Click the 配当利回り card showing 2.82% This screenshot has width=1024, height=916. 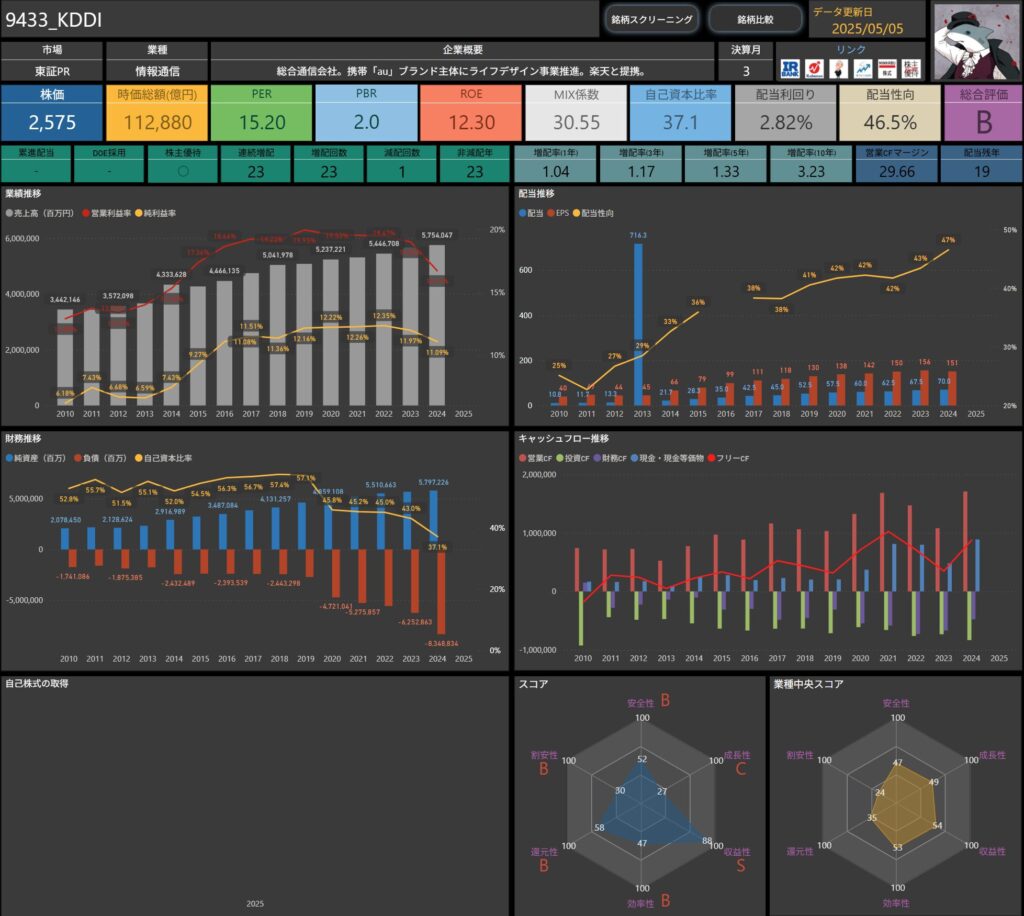786,113
